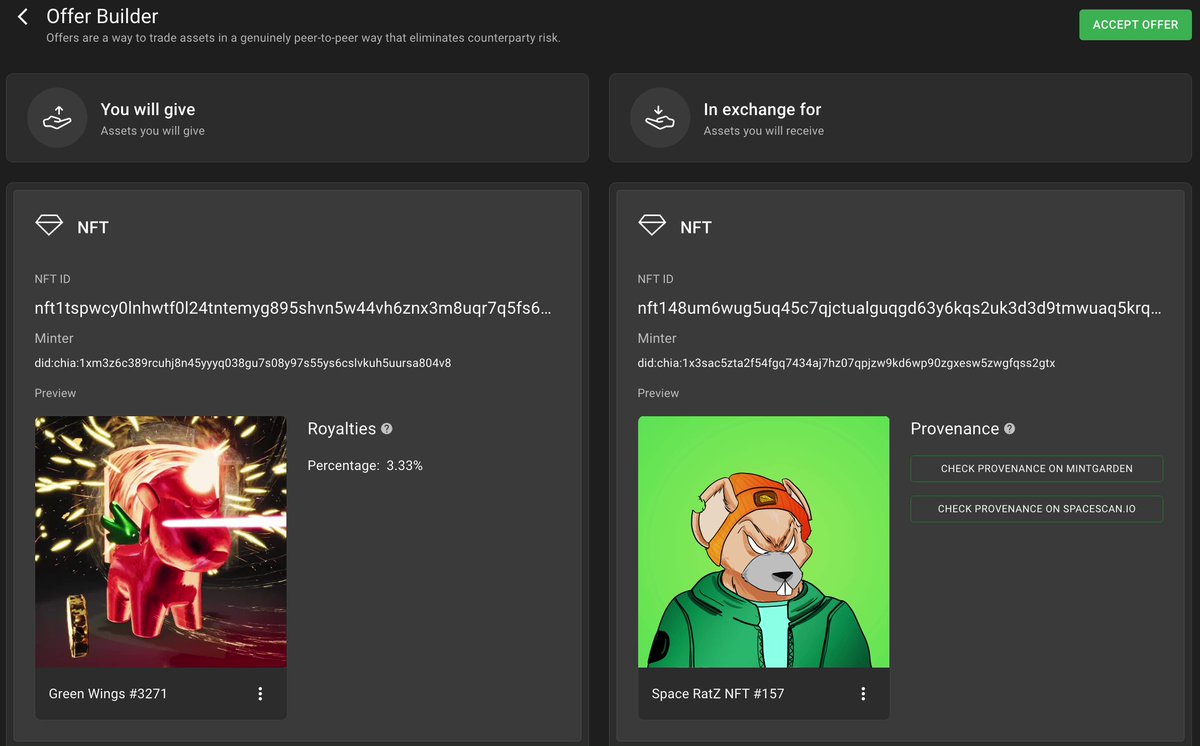Click the Green Wings #3271 title label
Viewport: 1200px width, 746px height.
click(108, 693)
